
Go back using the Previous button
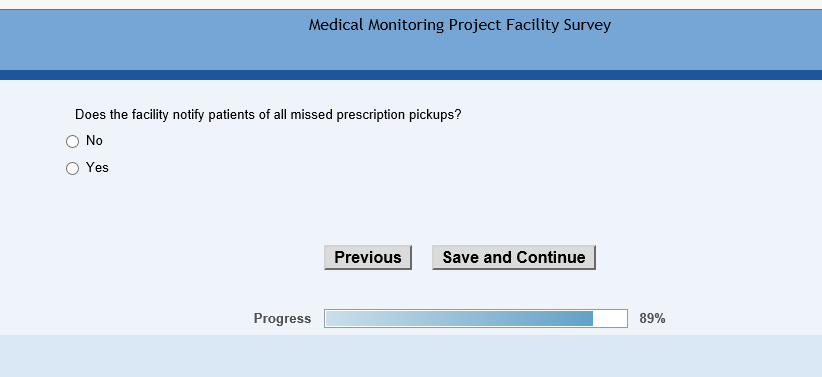click(x=368, y=257)
